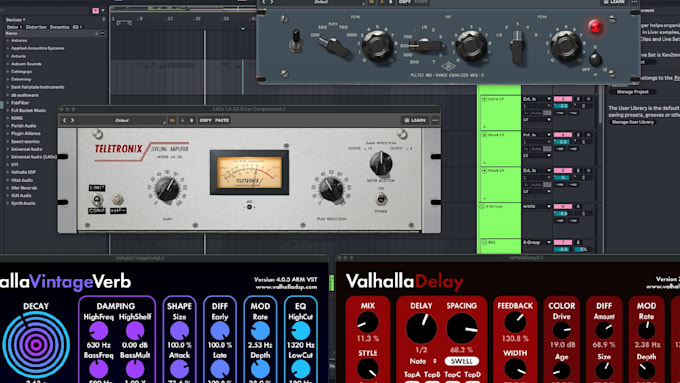Click the VintageVerb HighCut knob
Screen dimensions: 680x383
click(301, 331)
